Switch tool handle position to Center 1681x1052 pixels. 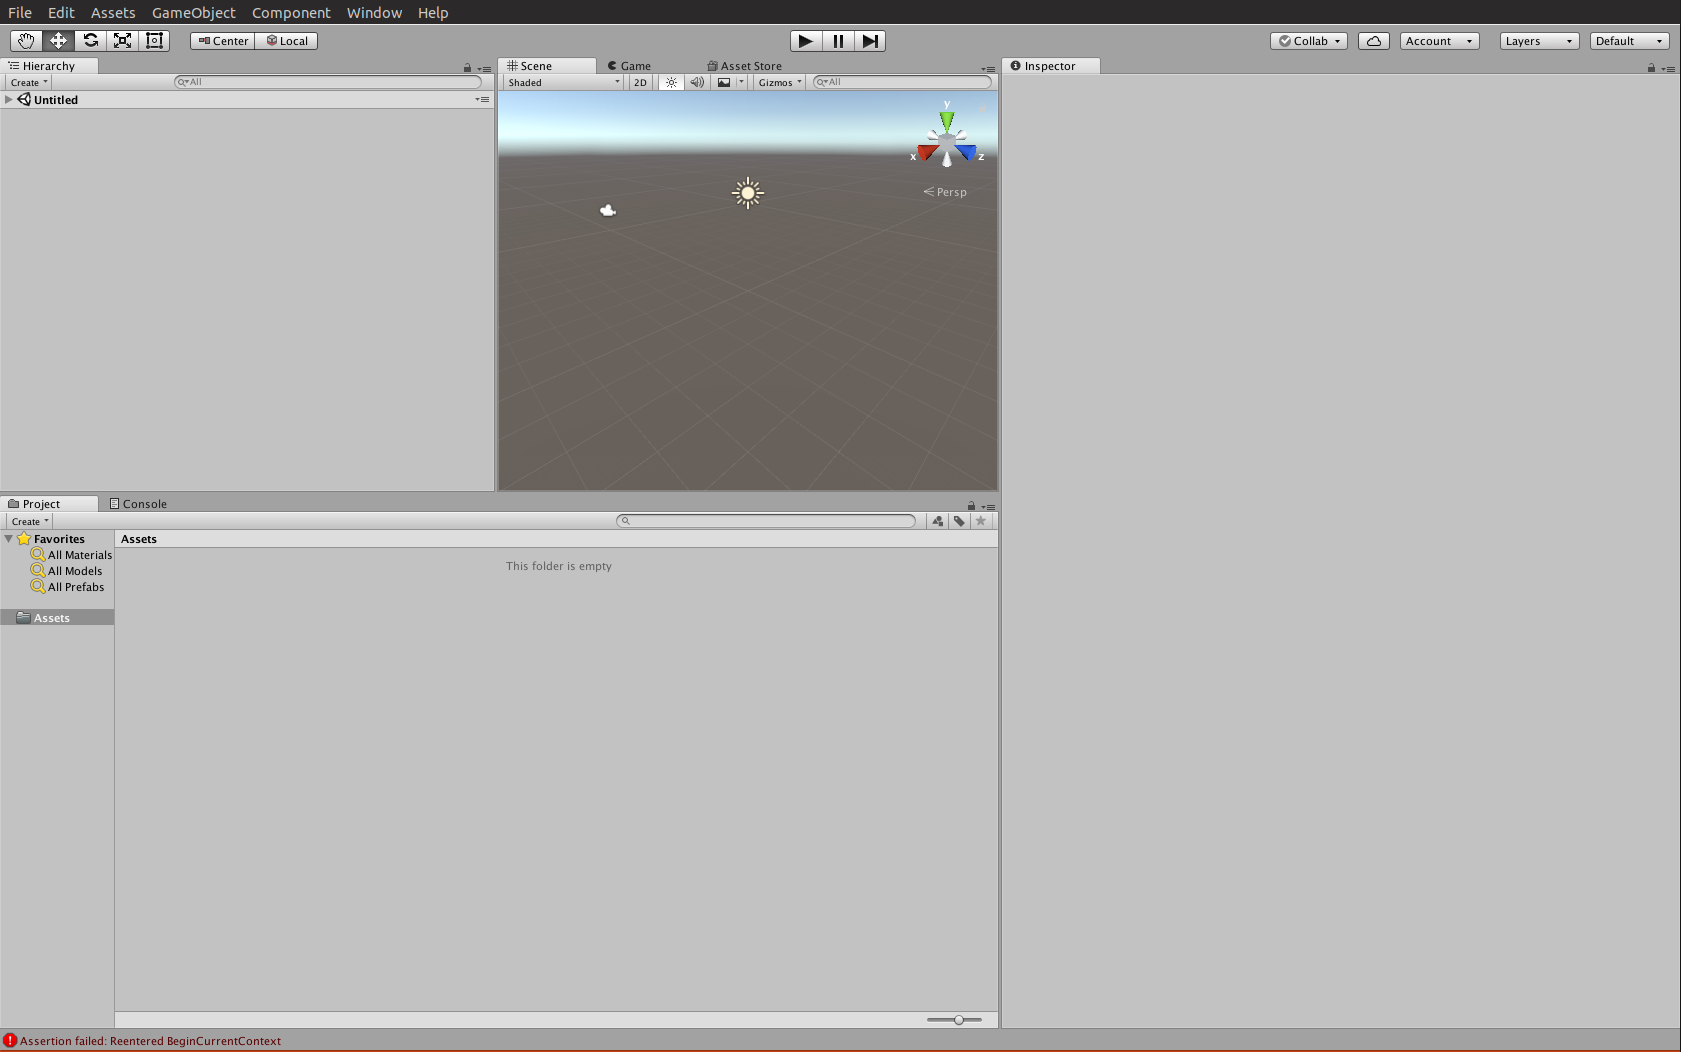pyautogui.click(x=221, y=40)
